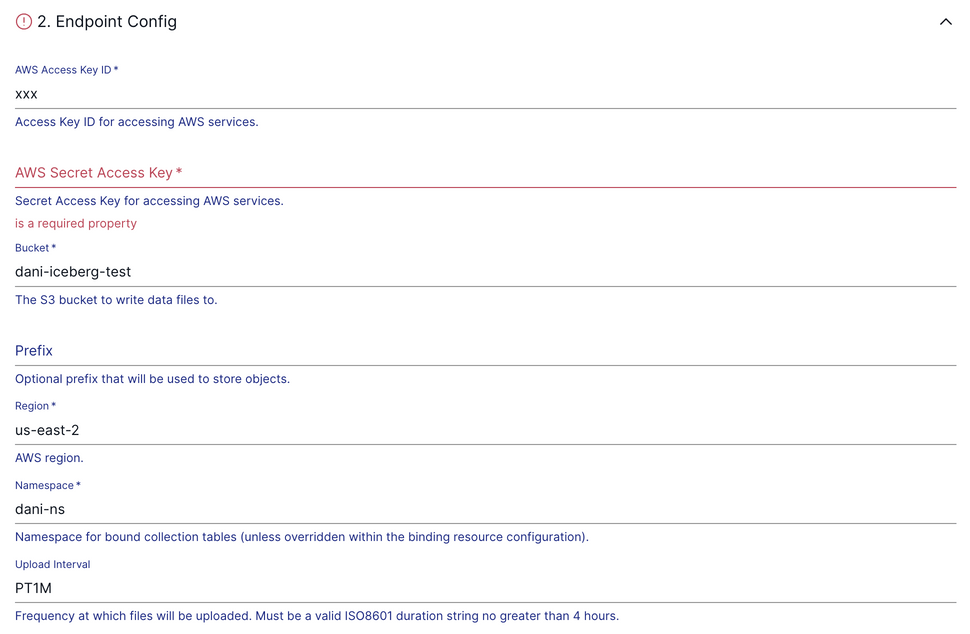Click the Namespace bound collection tables description
970x634 pixels.
[x=302, y=537]
